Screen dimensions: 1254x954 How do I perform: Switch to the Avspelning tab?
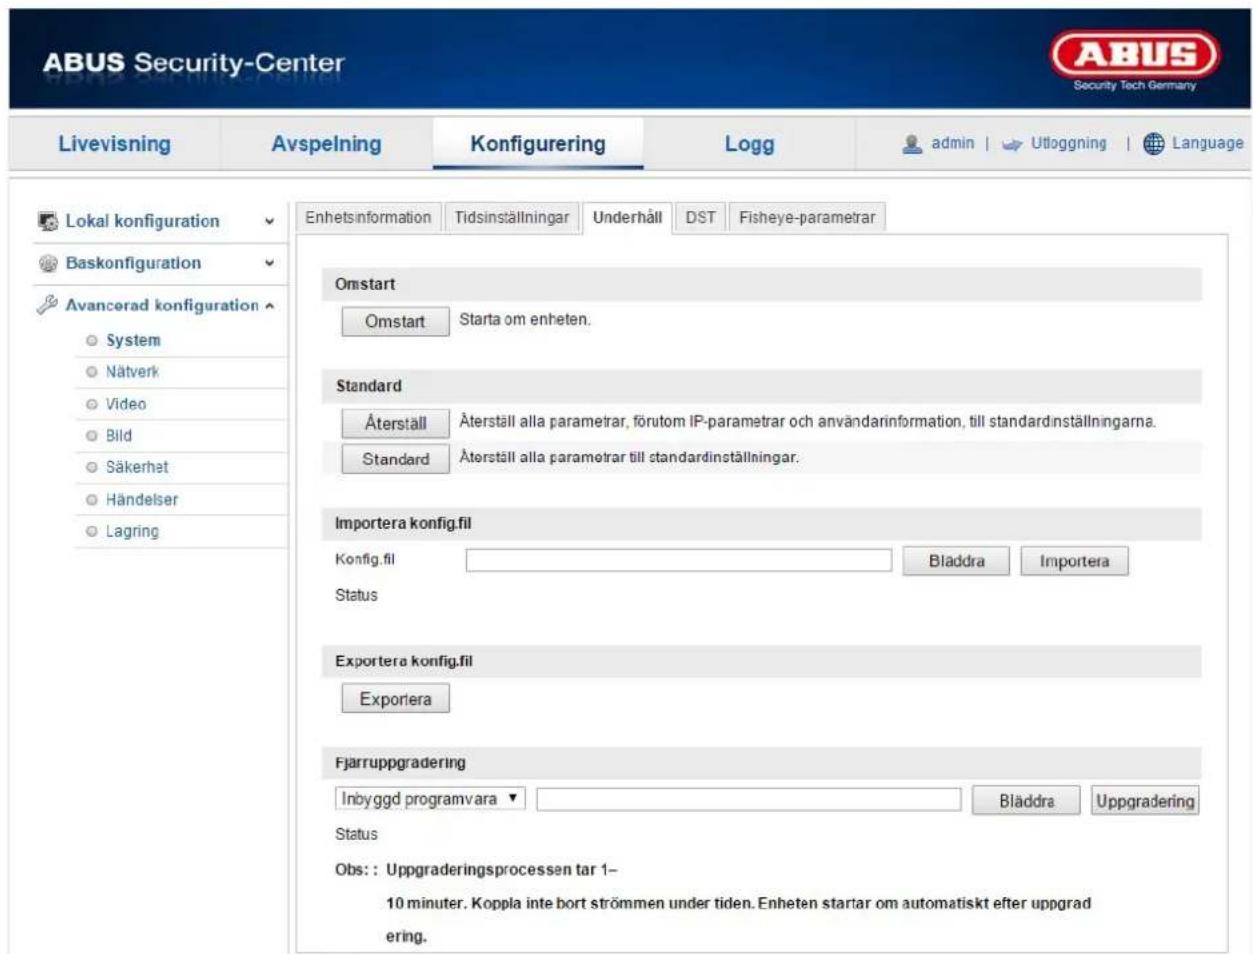click(326, 144)
